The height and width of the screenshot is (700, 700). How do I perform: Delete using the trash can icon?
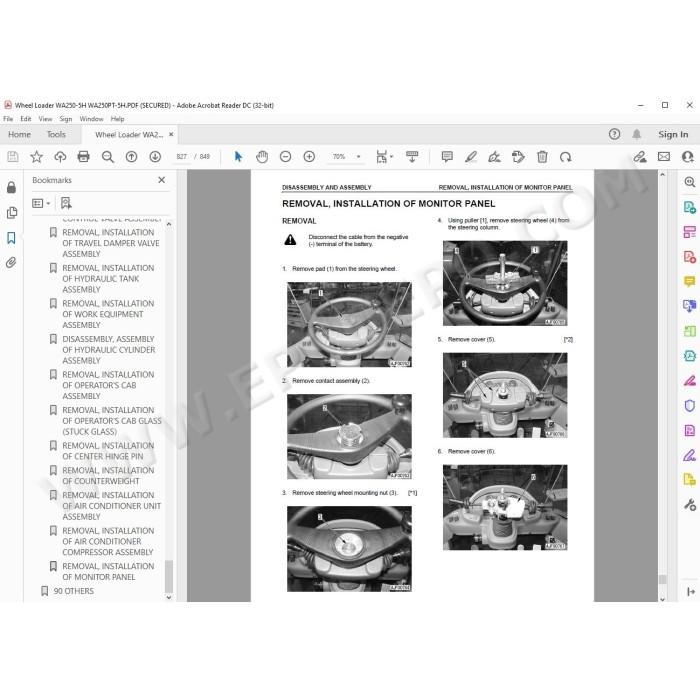click(x=542, y=157)
